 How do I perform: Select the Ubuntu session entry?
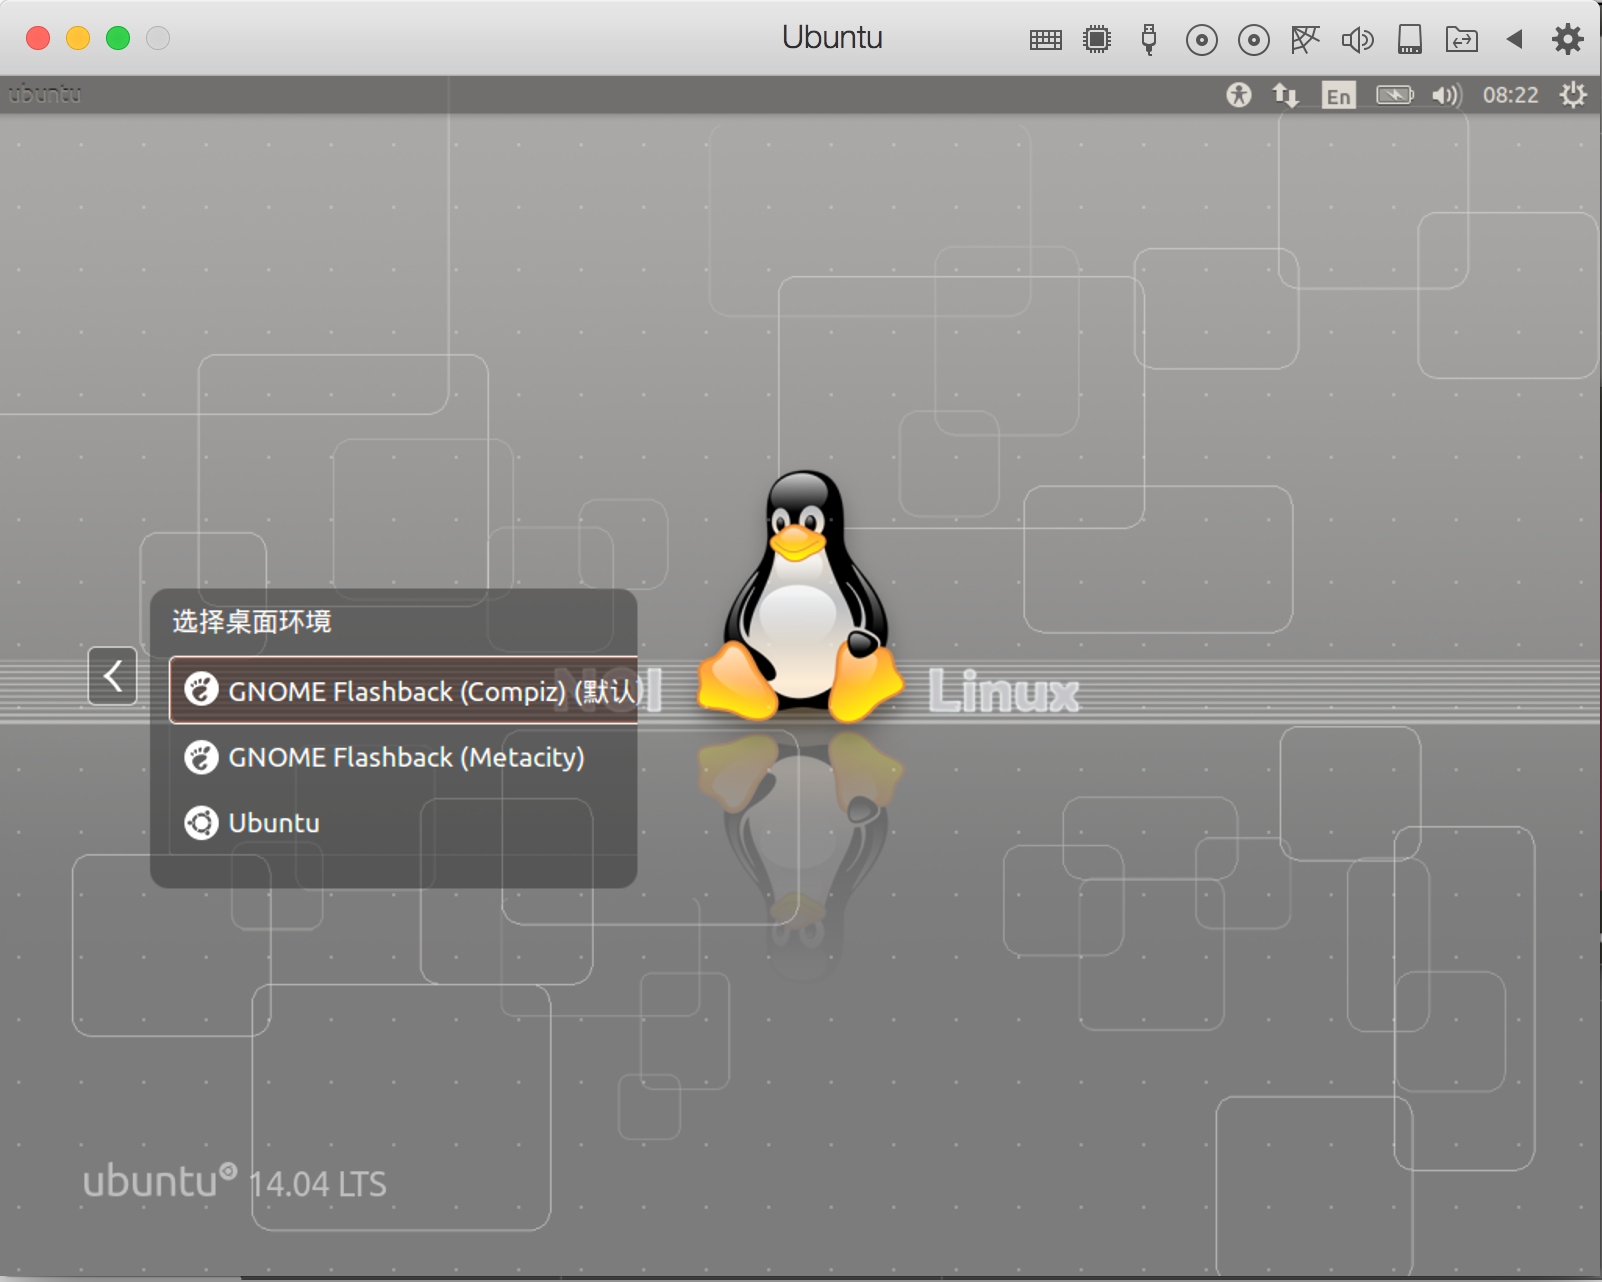[273, 823]
